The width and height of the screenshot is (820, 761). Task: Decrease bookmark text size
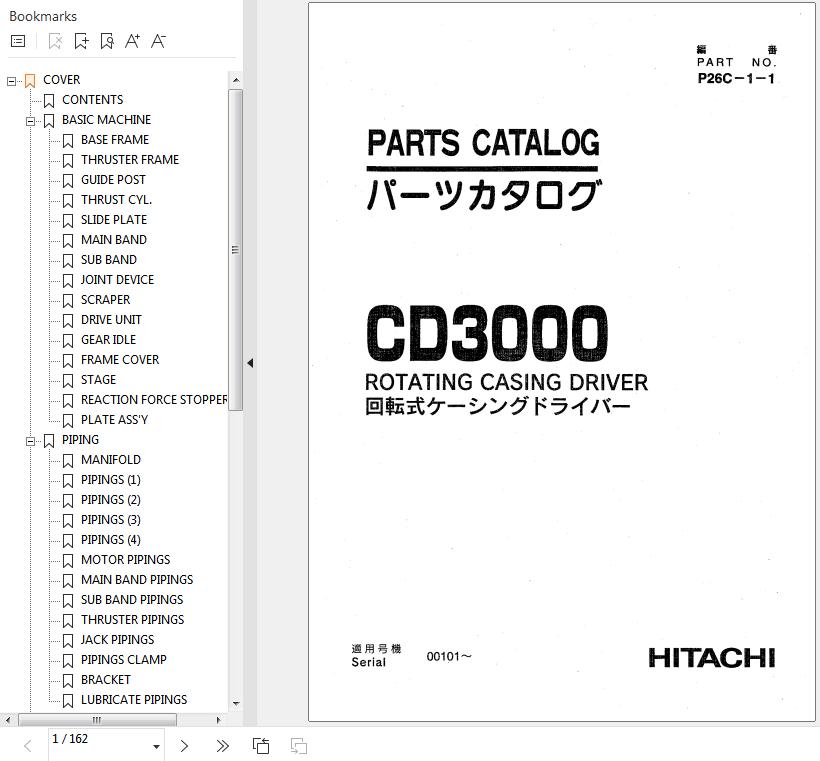click(x=158, y=41)
